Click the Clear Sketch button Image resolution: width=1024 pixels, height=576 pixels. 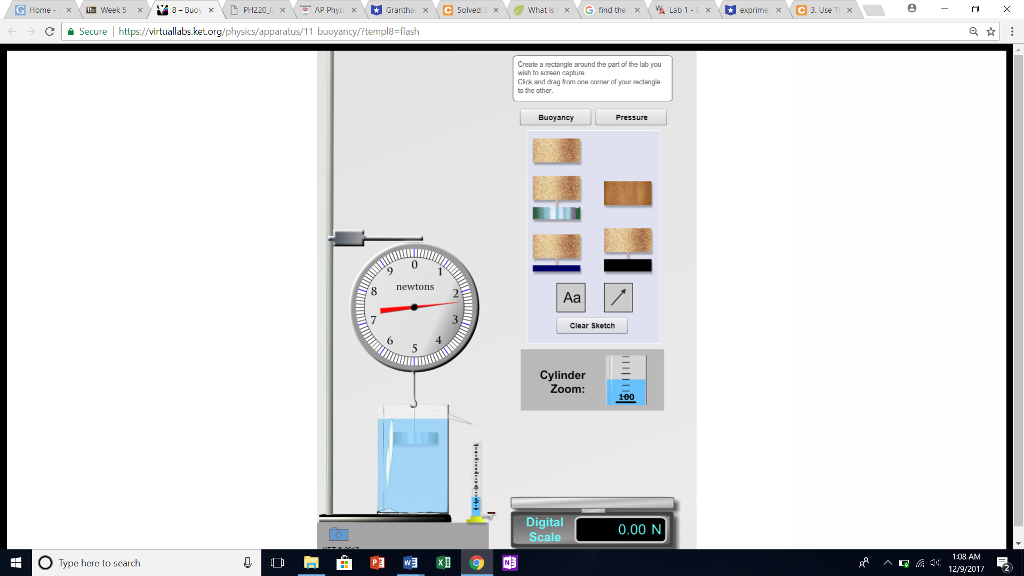592,325
